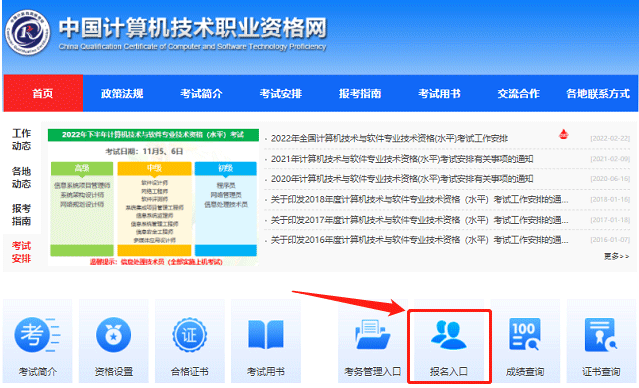Click the 考务管理入口 label text
The height and width of the screenshot is (388, 639).
[372, 372]
